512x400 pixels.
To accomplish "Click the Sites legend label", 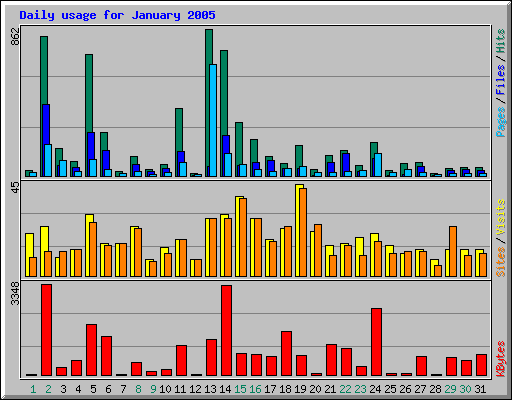I will tap(500, 262).
